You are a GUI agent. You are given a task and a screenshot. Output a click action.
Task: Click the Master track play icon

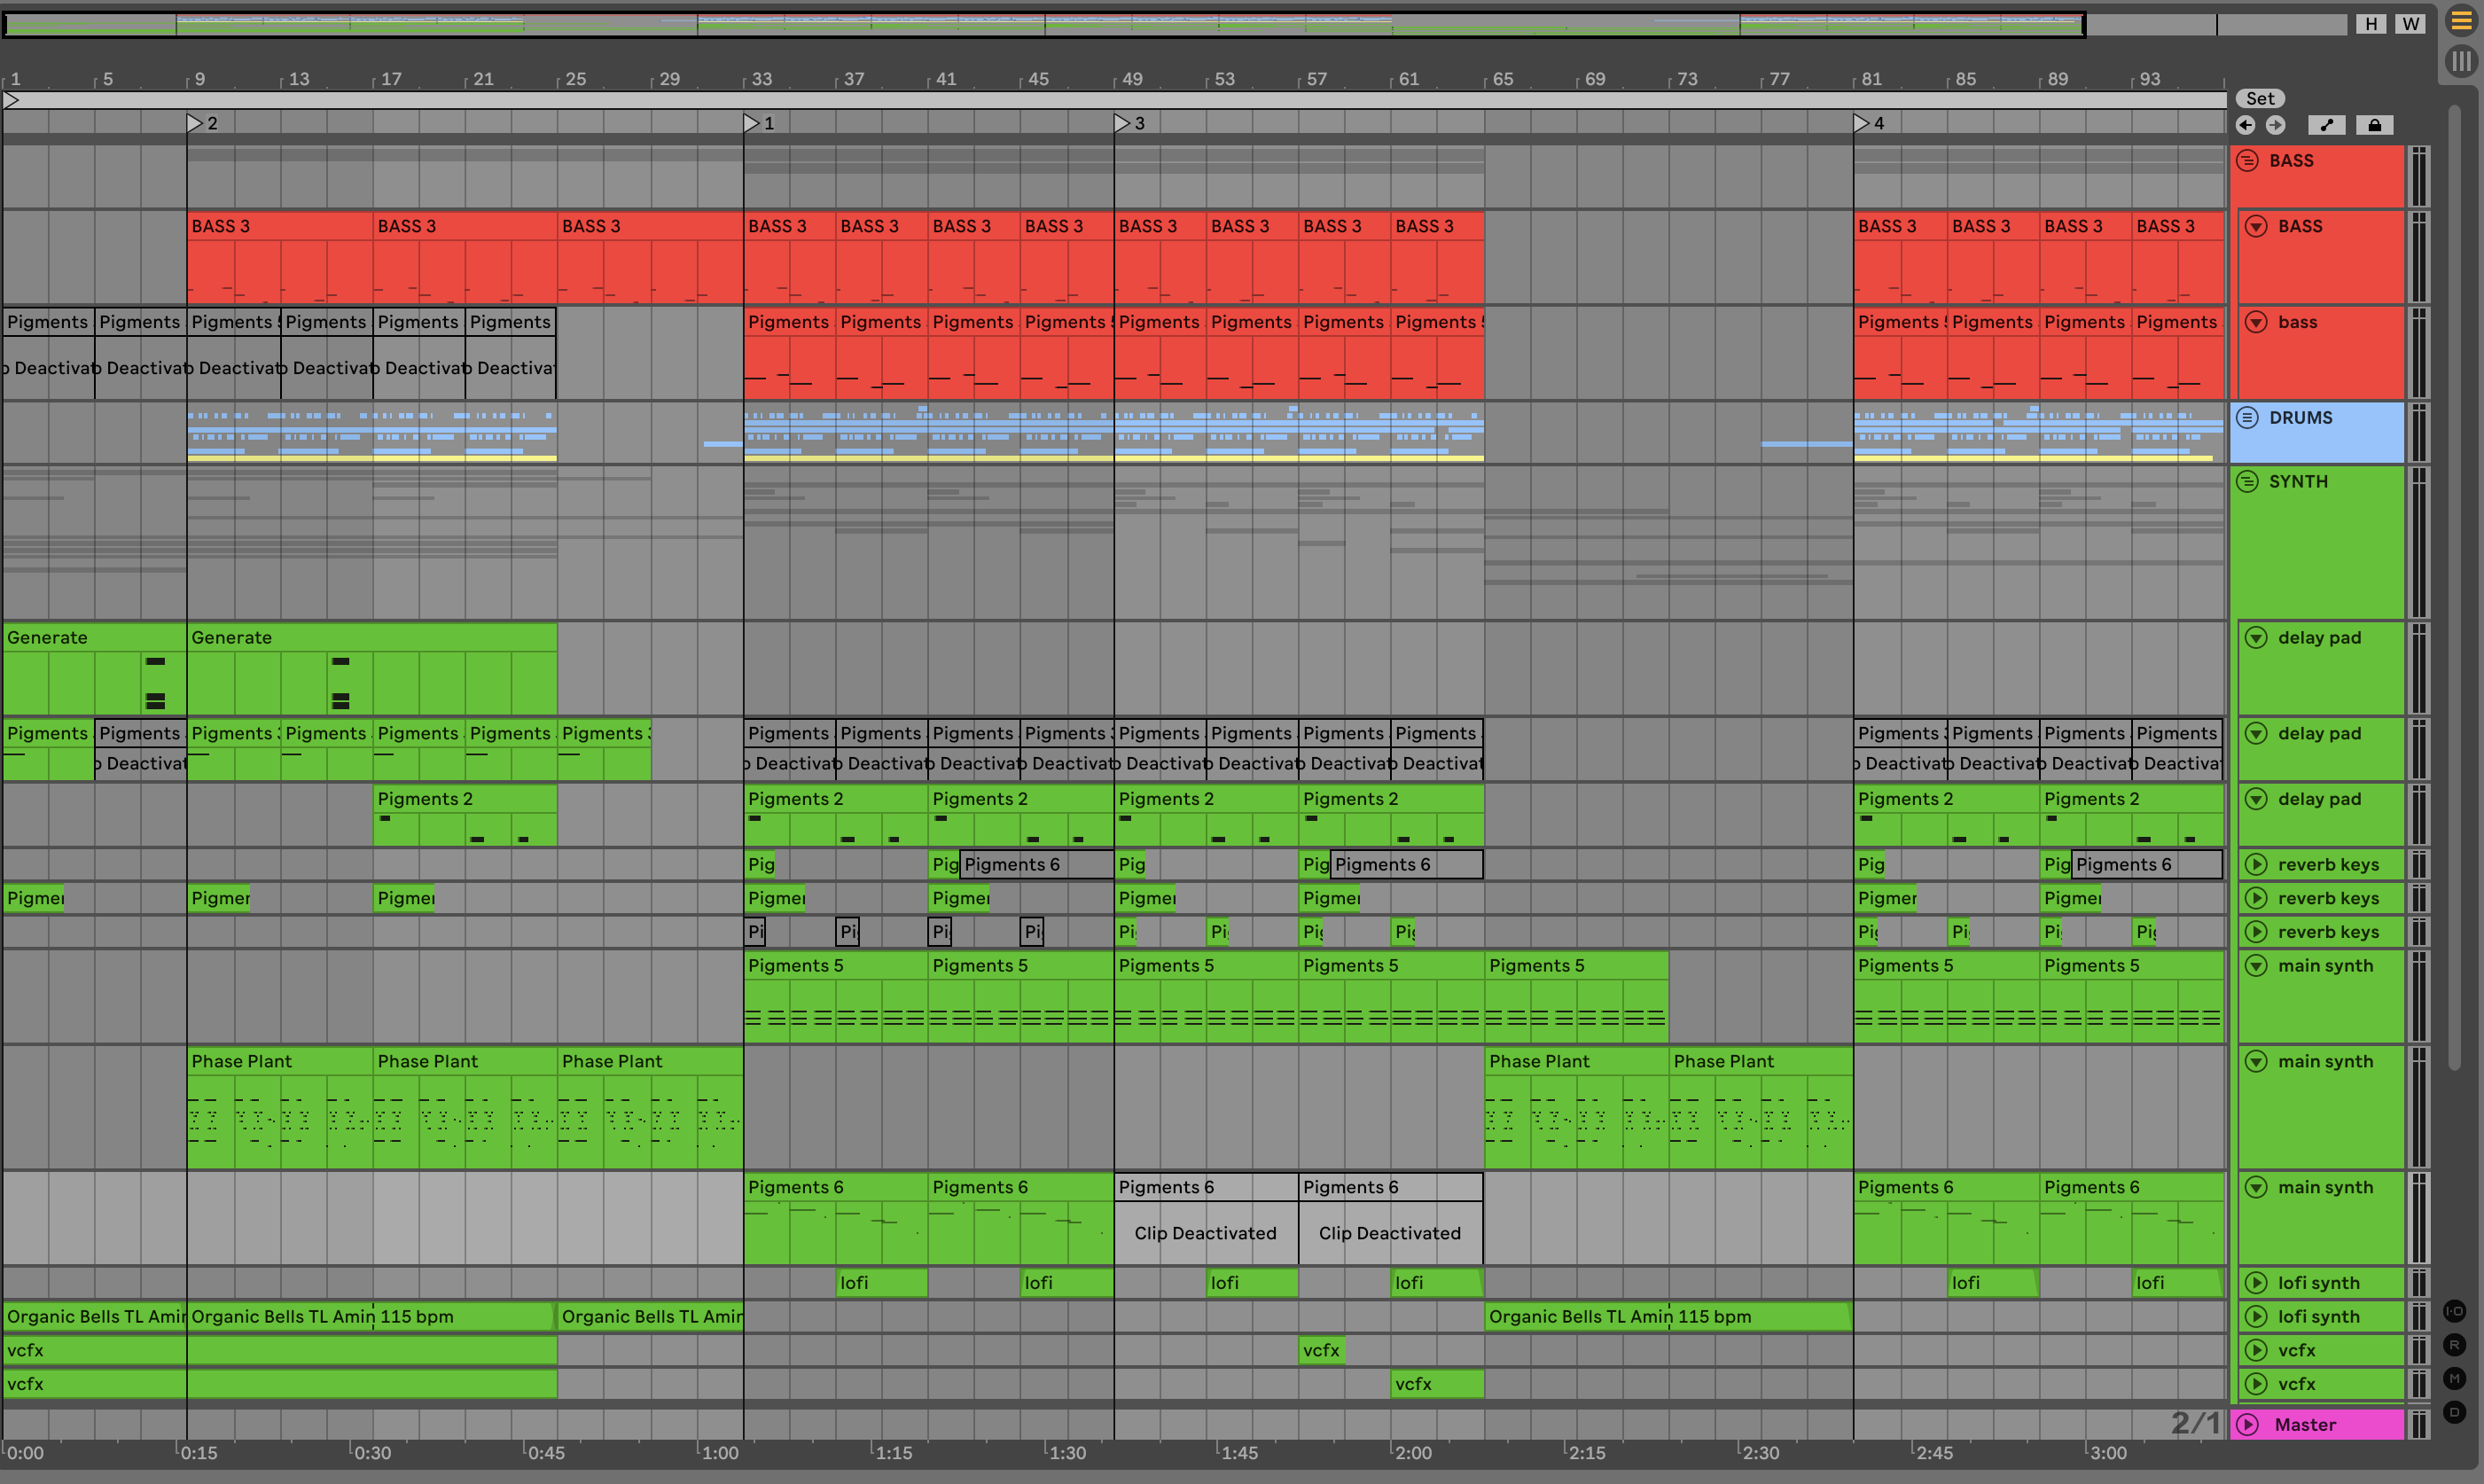pos(2248,1424)
